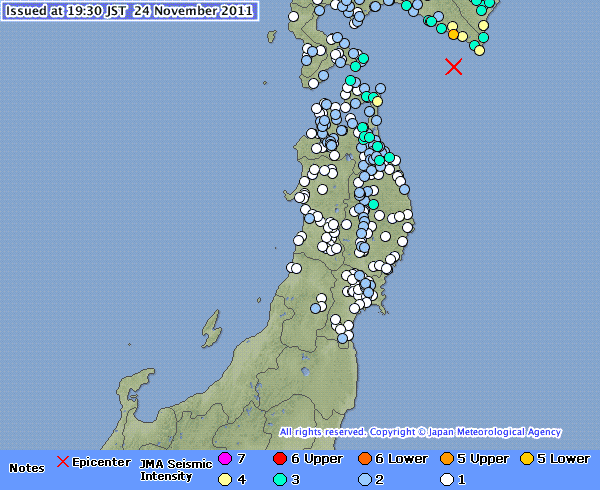The height and width of the screenshot is (490, 600).
Task: Click the 5 Upper legend circle
Action: click(447, 458)
